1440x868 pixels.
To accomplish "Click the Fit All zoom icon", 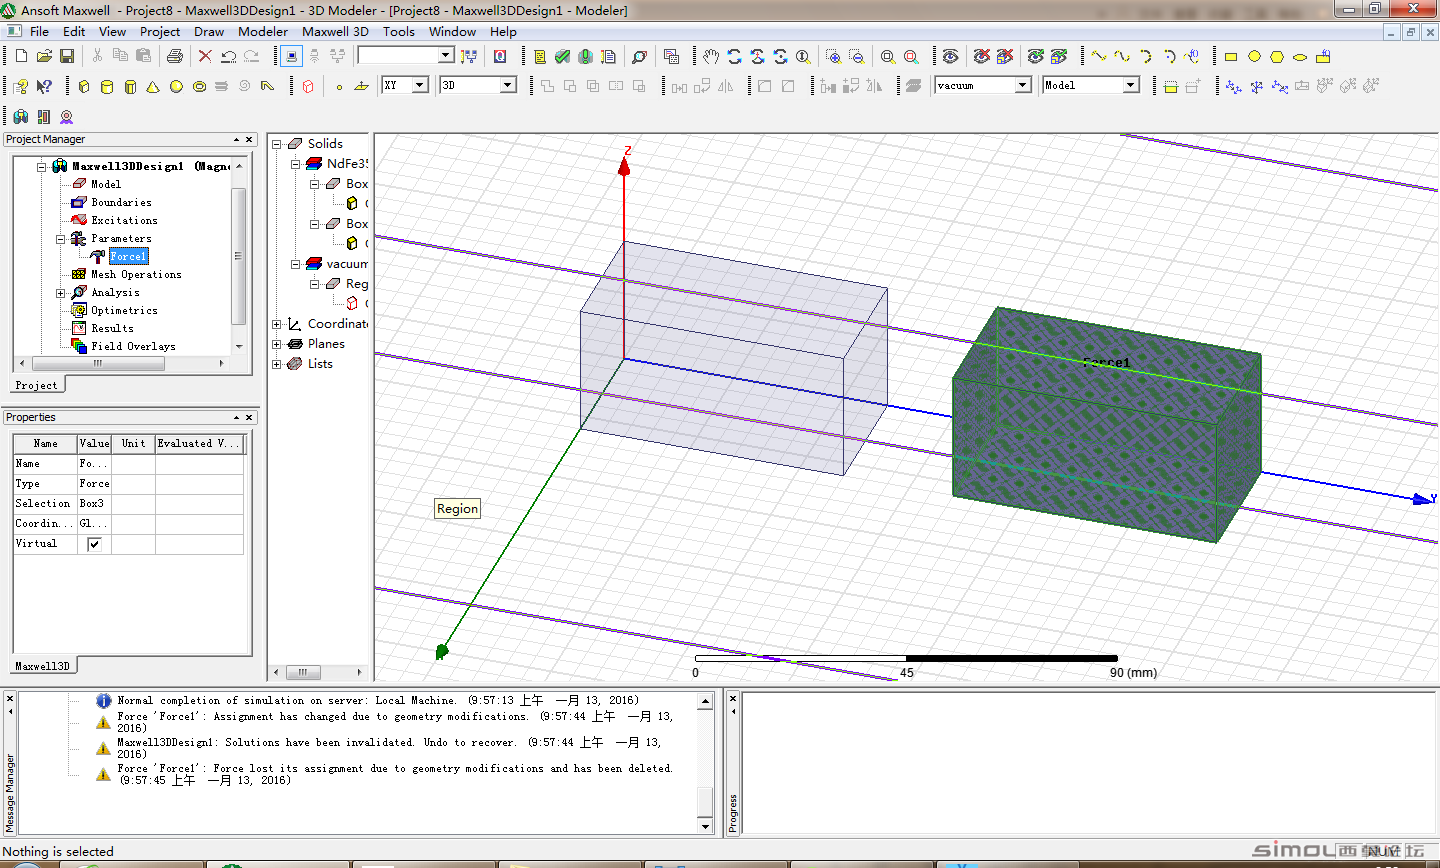I will [888, 57].
